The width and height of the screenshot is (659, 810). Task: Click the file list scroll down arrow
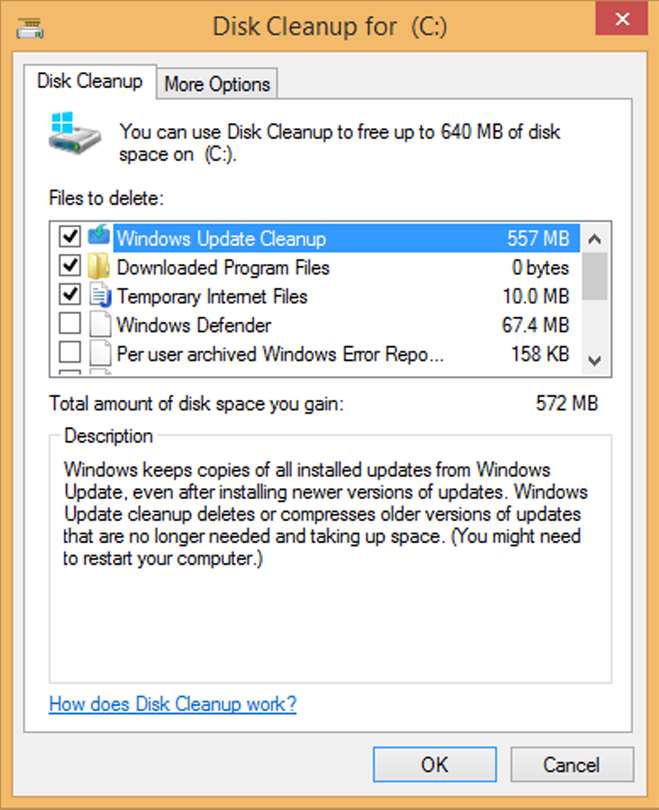(594, 360)
